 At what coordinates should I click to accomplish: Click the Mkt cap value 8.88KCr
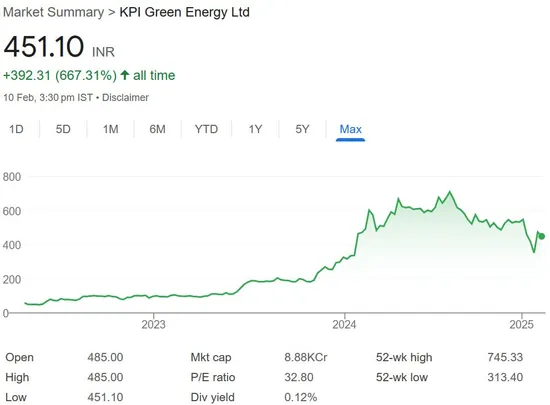tap(306, 357)
